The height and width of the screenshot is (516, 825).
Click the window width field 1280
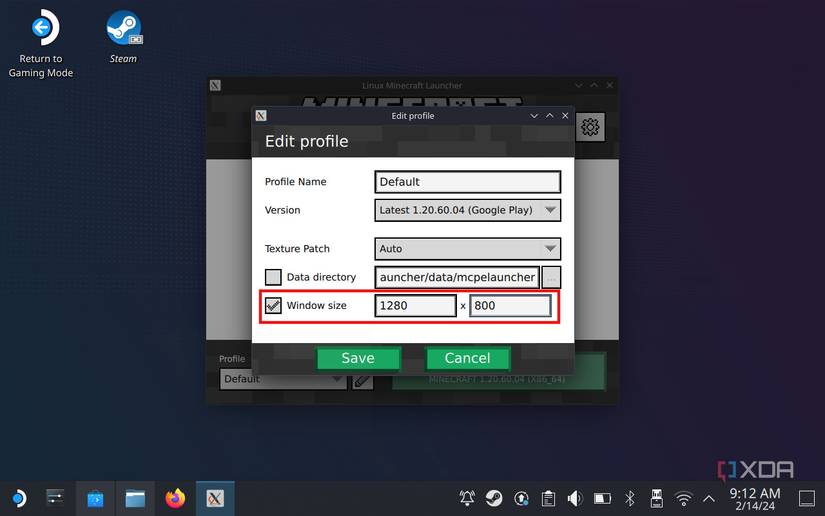[415, 306]
